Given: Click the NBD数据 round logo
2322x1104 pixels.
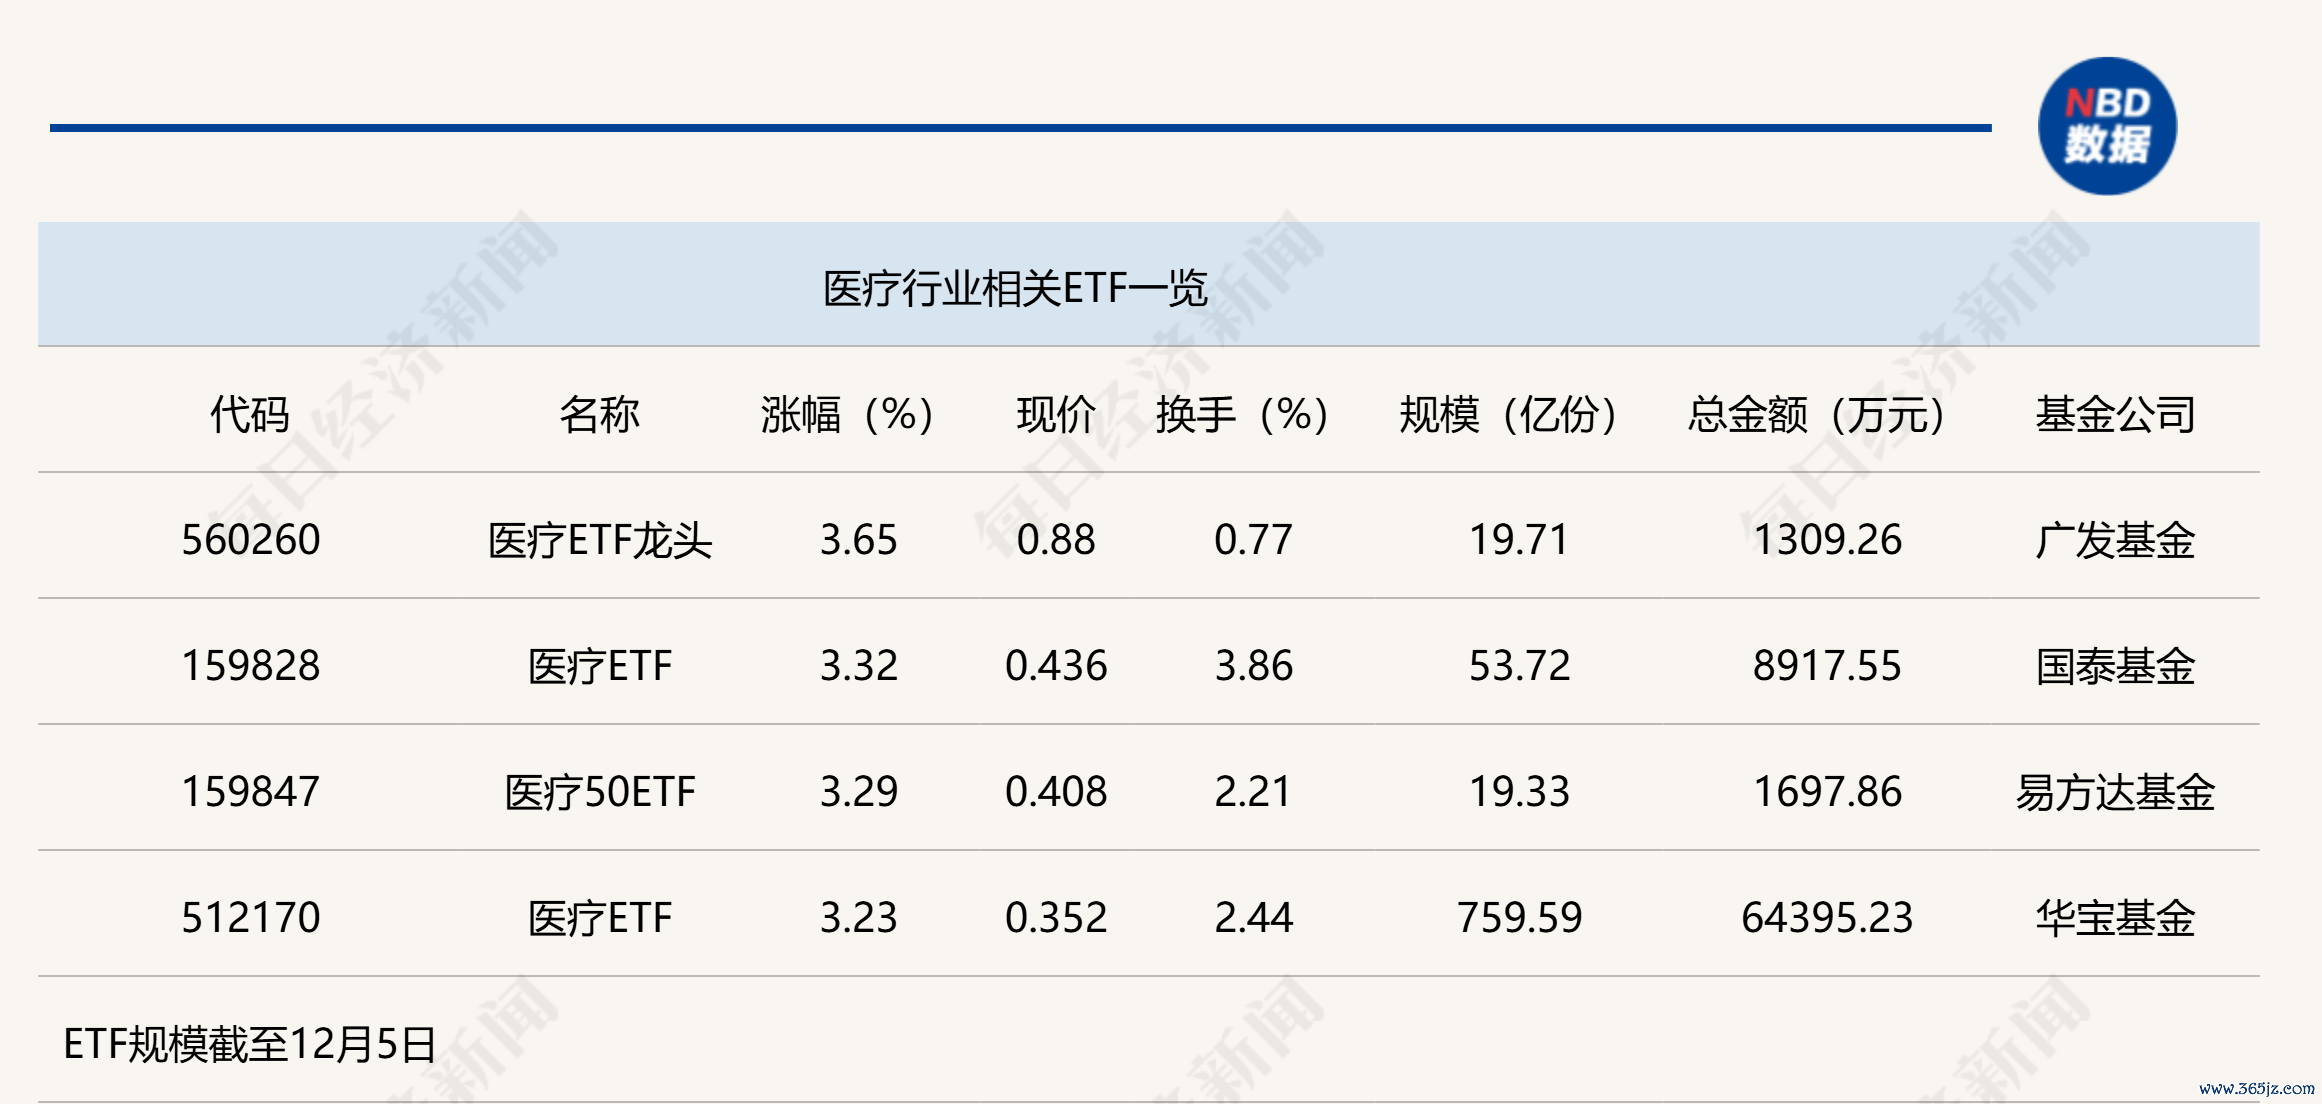Looking at the screenshot, I should coord(2107,126).
